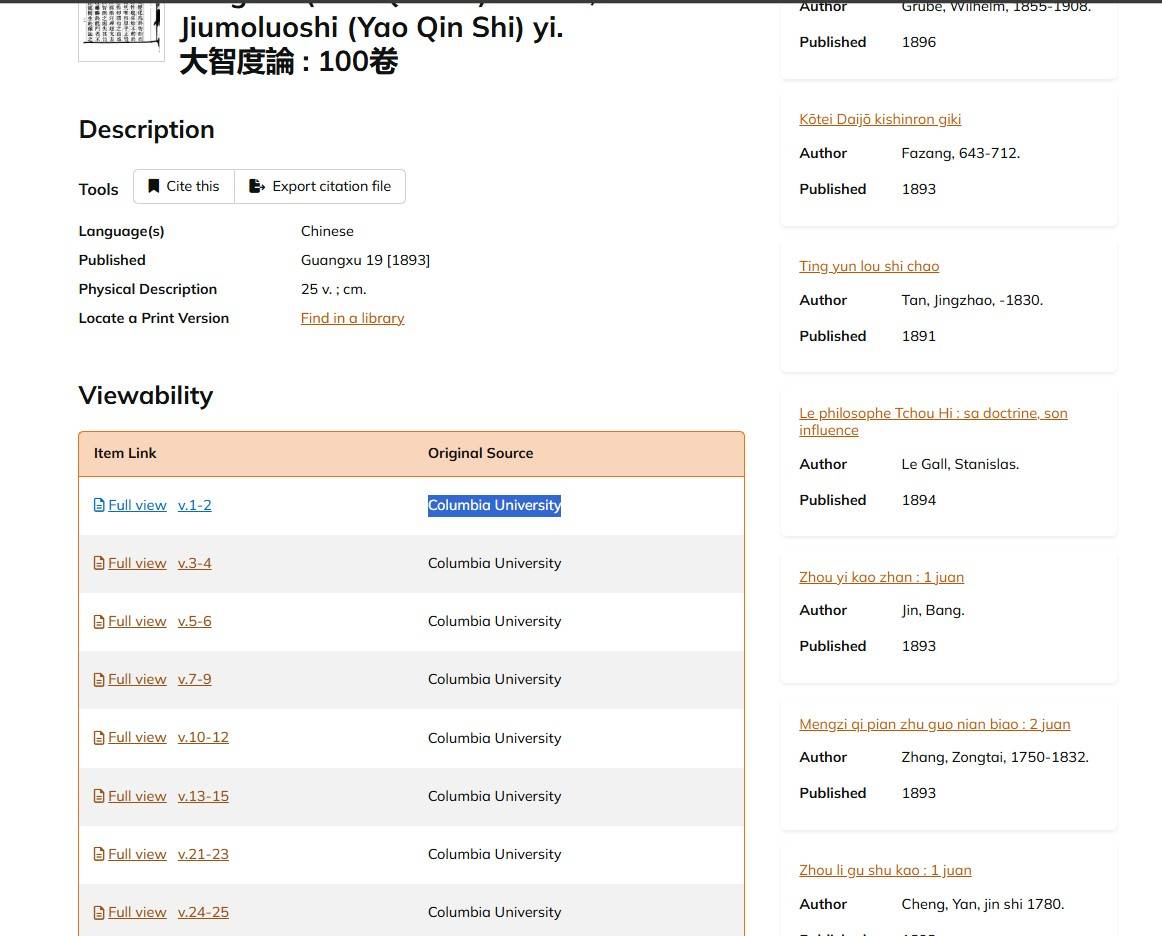Open the book cover thumbnail image
This screenshot has height=936, width=1162.
121,28
